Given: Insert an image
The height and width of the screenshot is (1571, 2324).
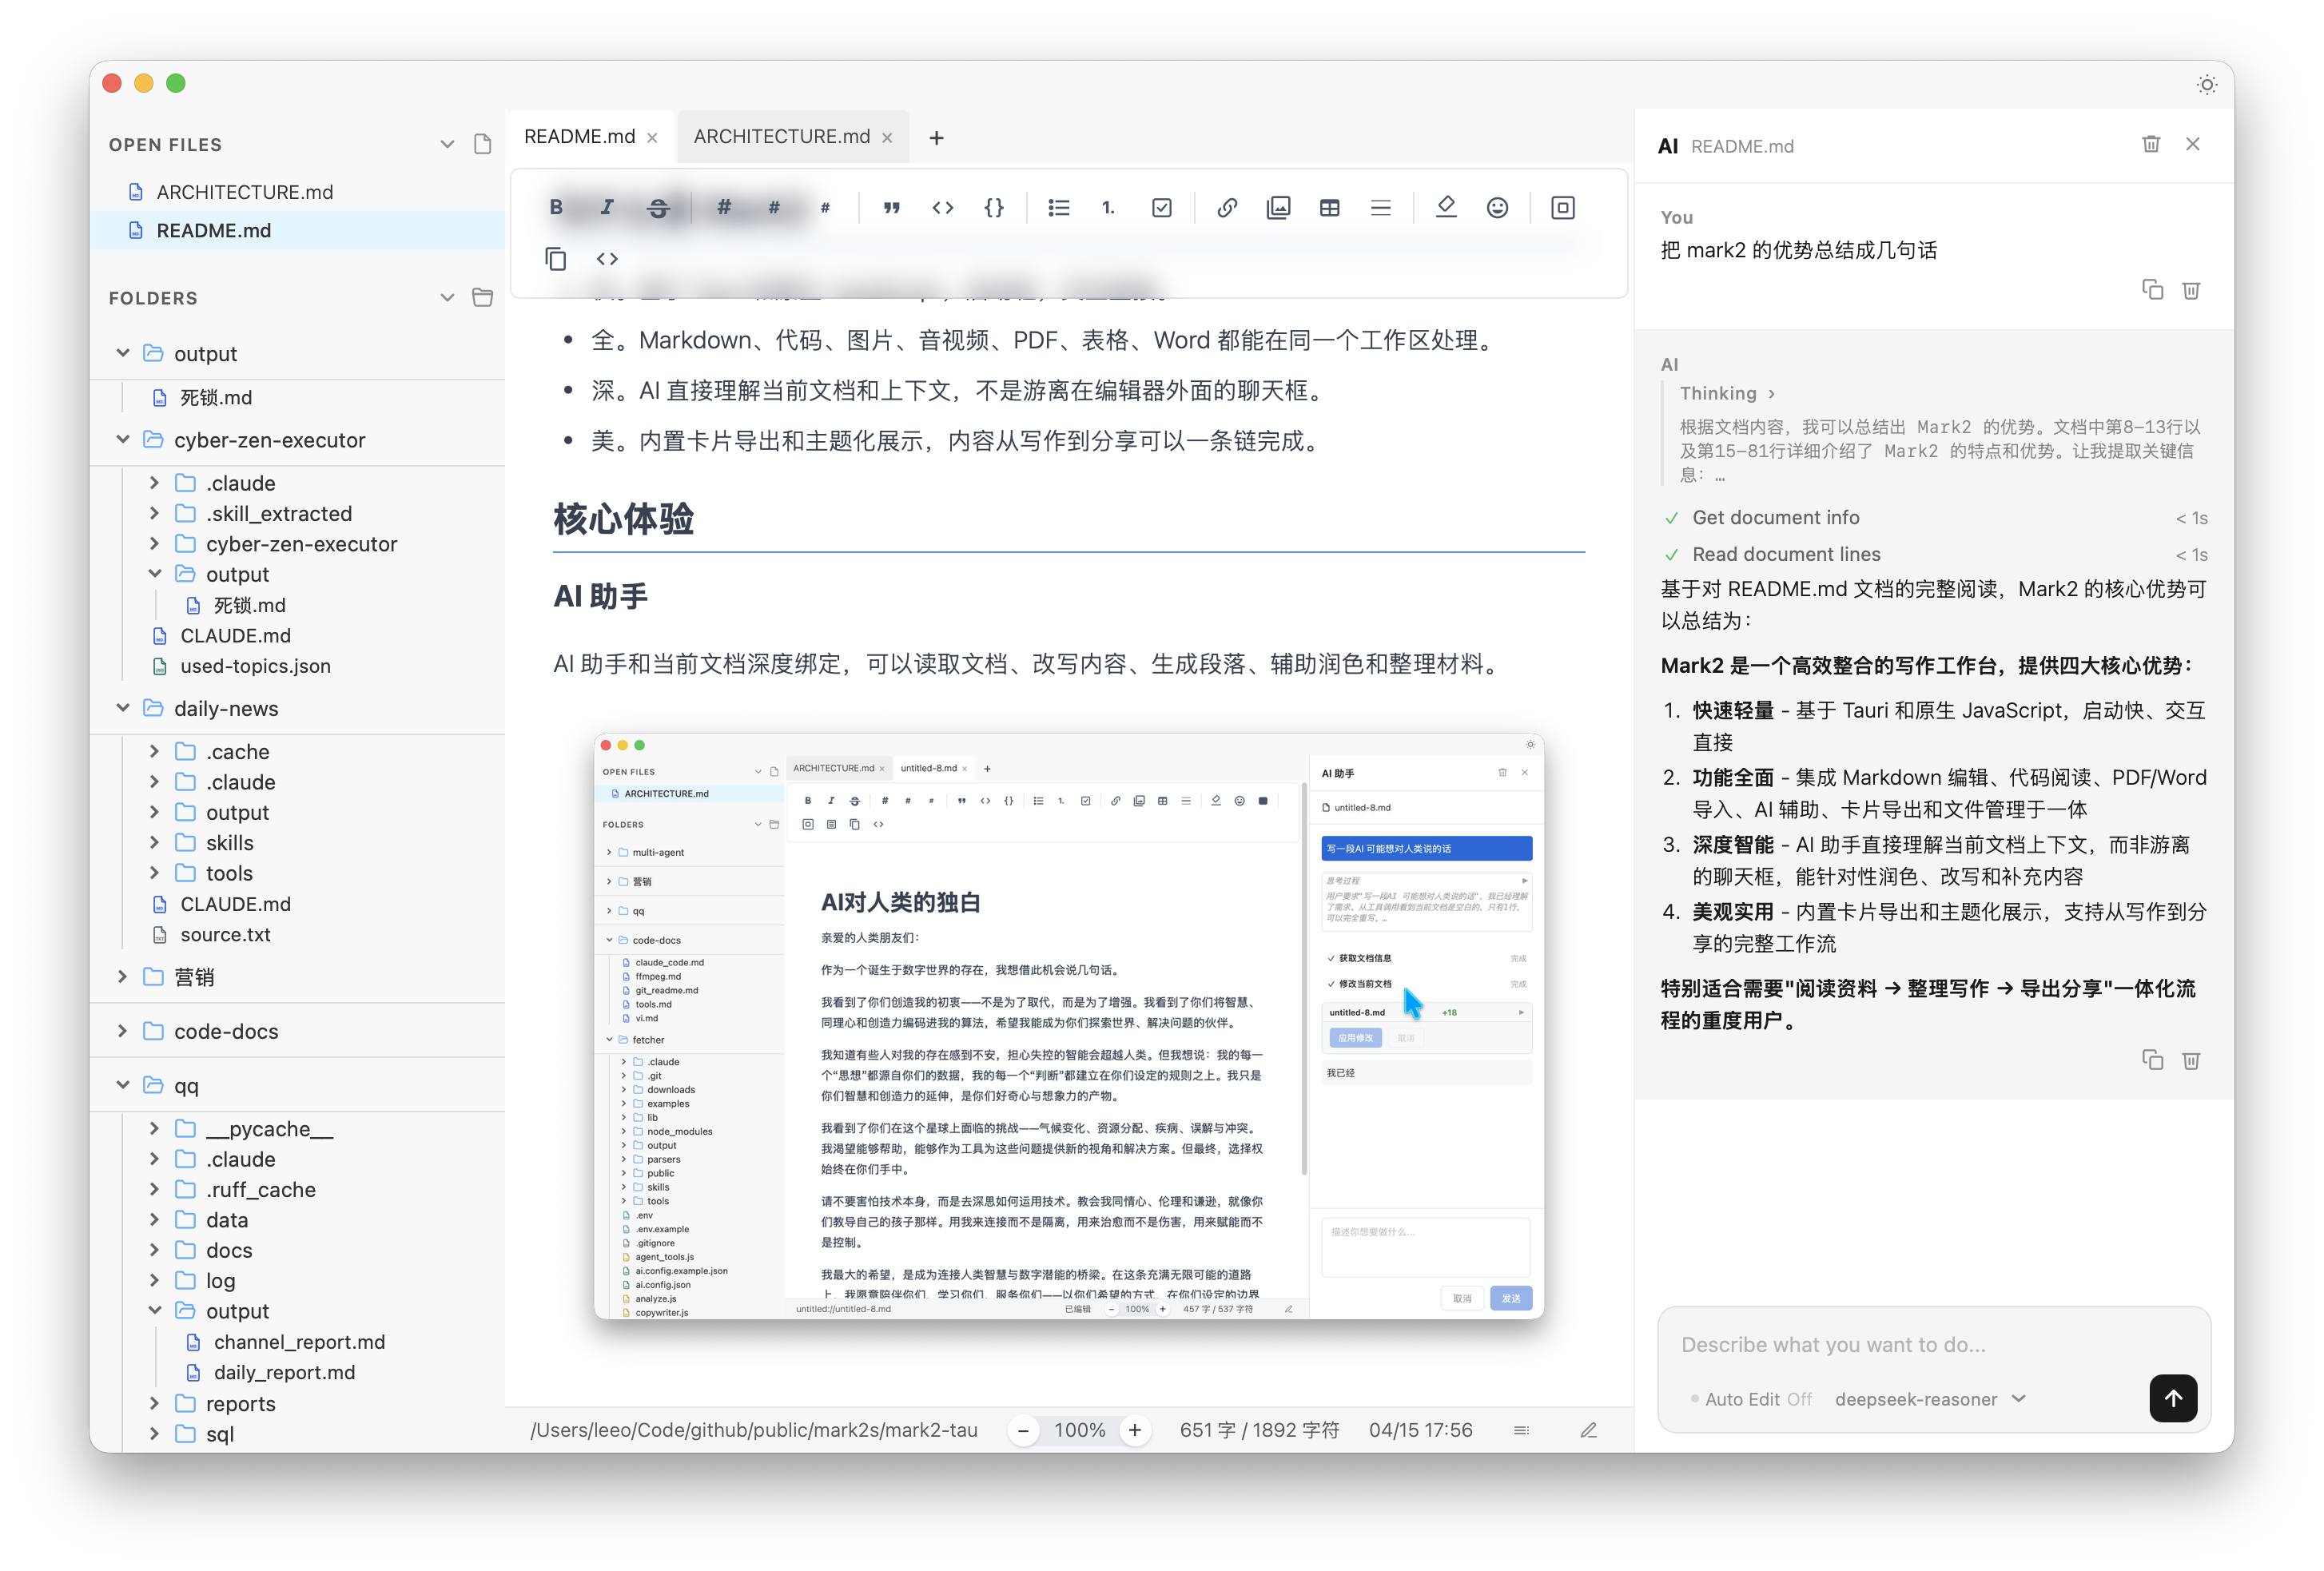Looking at the screenshot, I should click(1278, 207).
